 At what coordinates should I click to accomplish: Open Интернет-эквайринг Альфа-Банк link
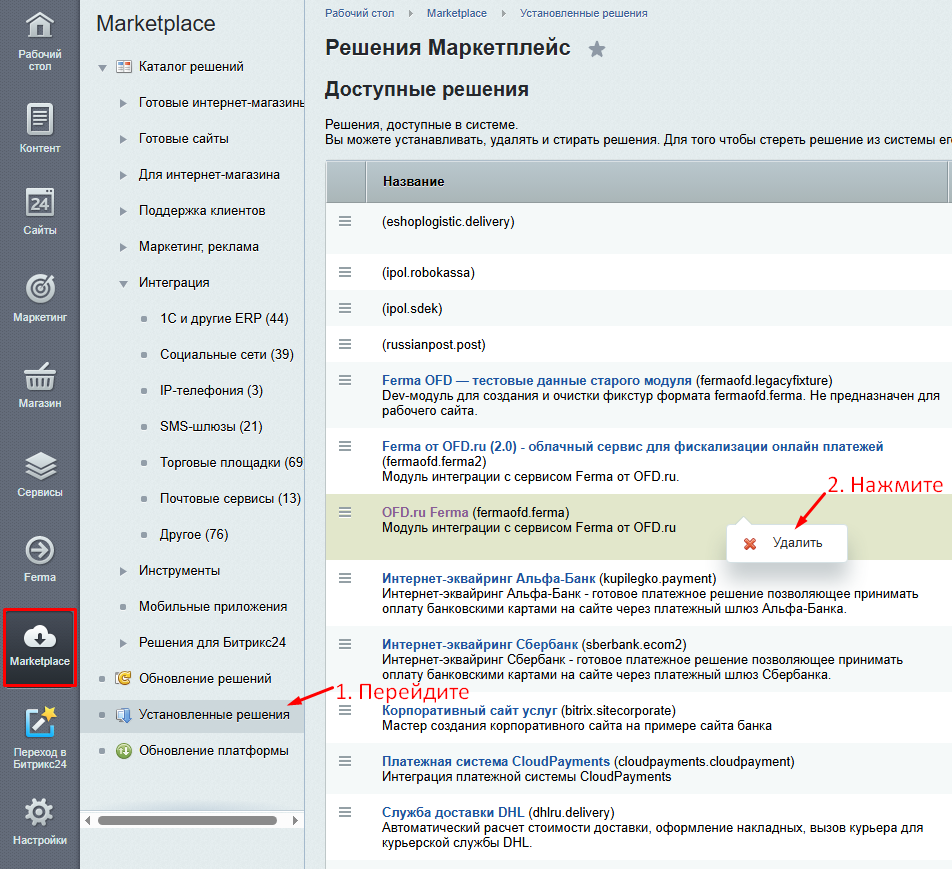click(489, 578)
